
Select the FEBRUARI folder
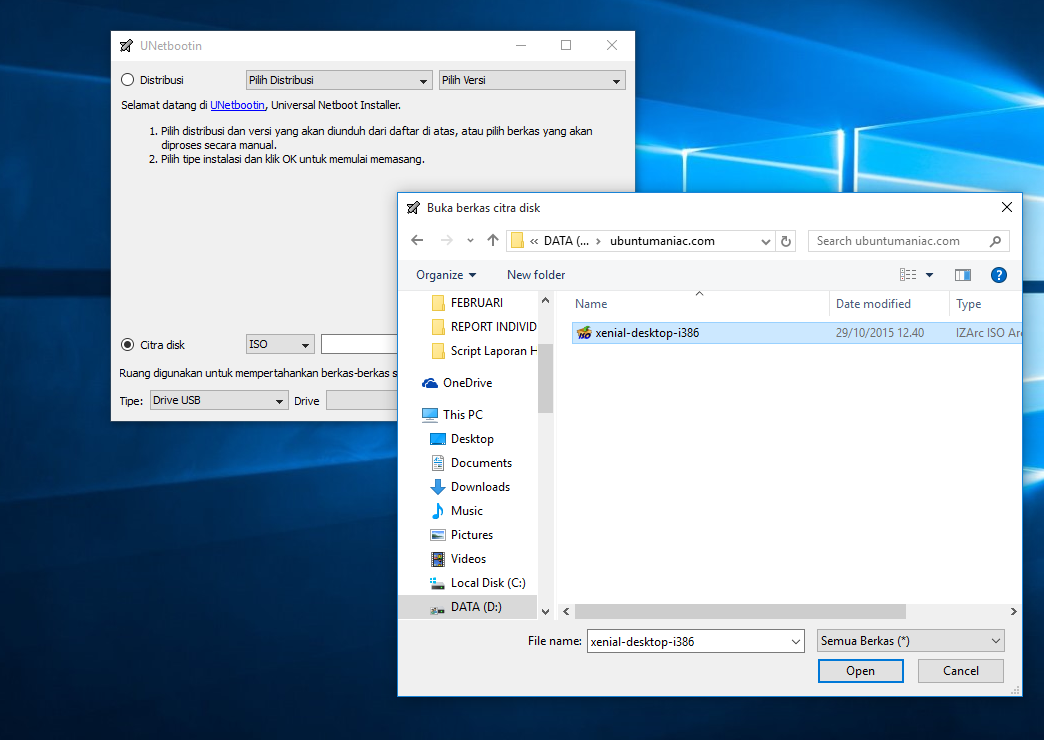(x=477, y=302)
